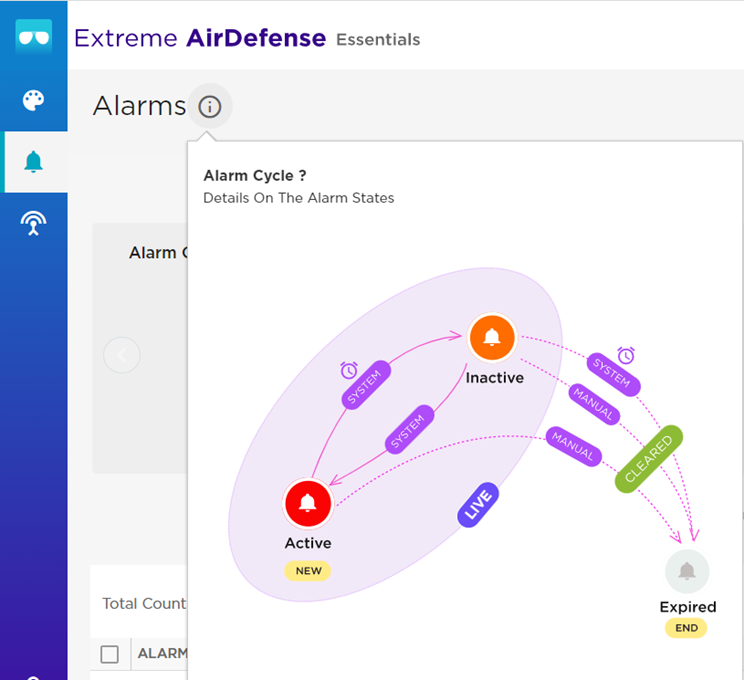Click the yellow NEW tag under Active
The height and width of the screenshot is (680, 744).
pyautogui.click(x=308, y=571)
